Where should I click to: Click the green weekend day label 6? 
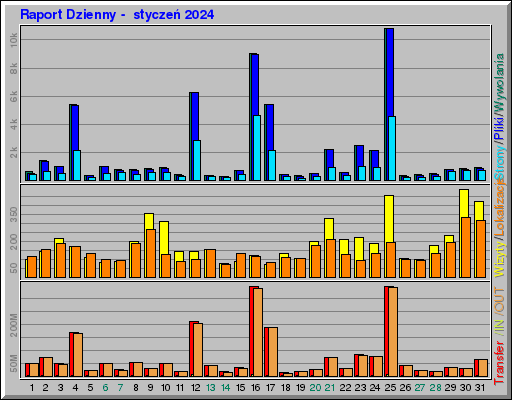pyautogui.click(x=106, y=388)
